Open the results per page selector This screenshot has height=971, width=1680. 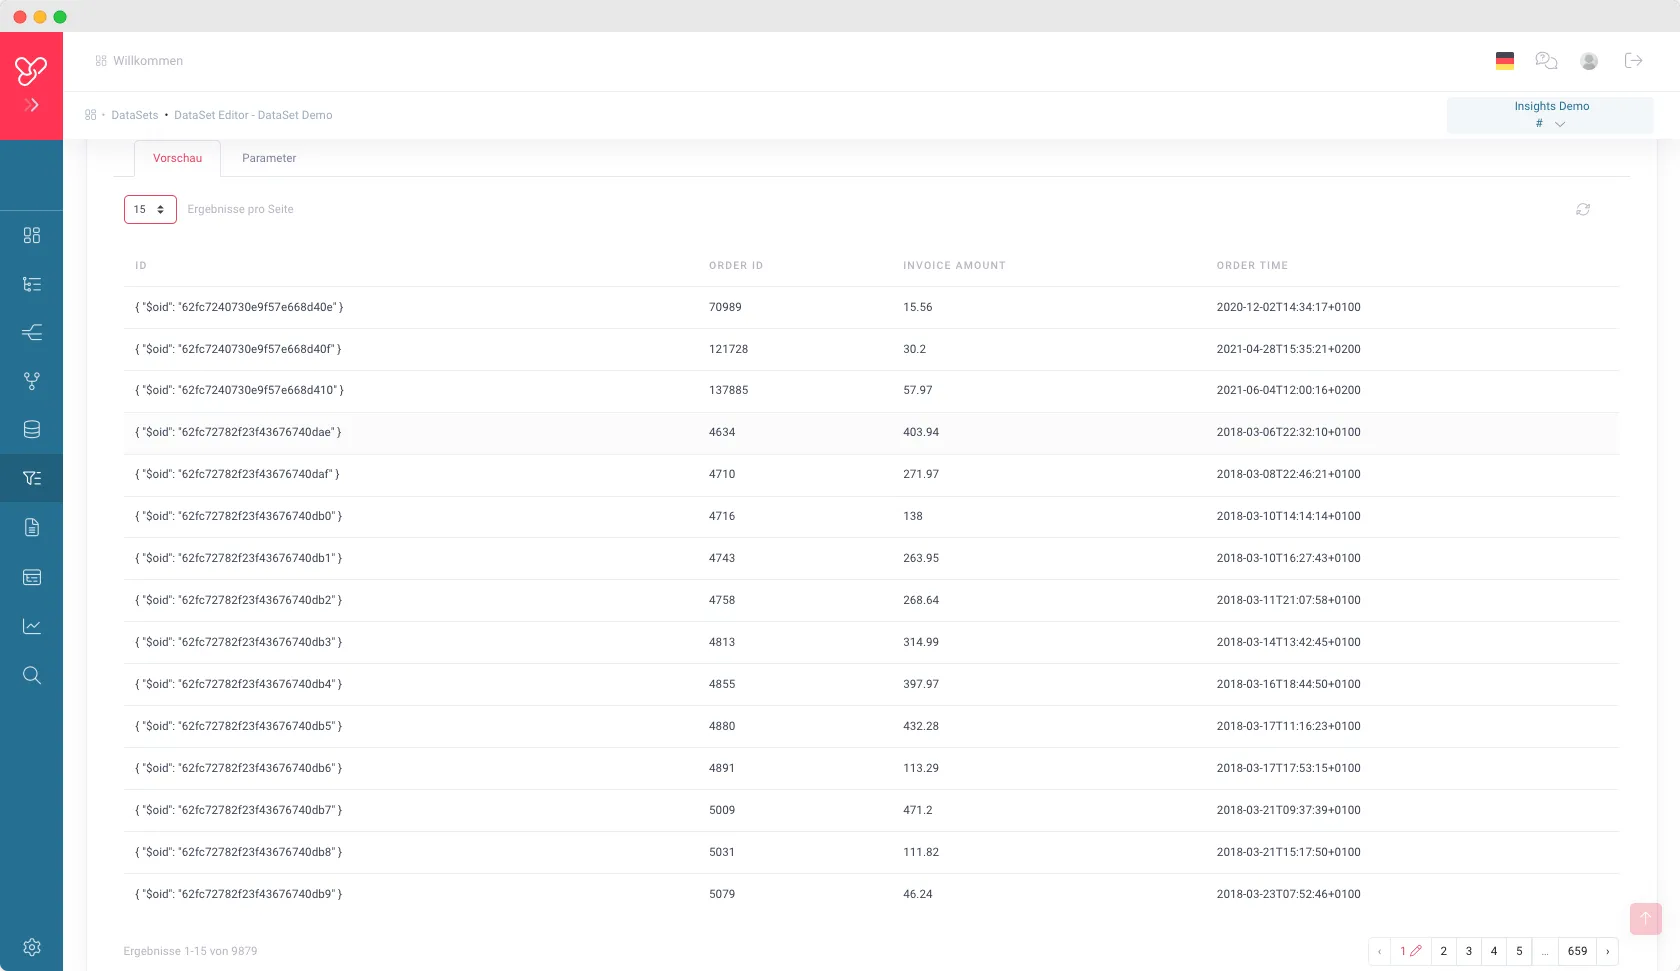coord(150,209)
